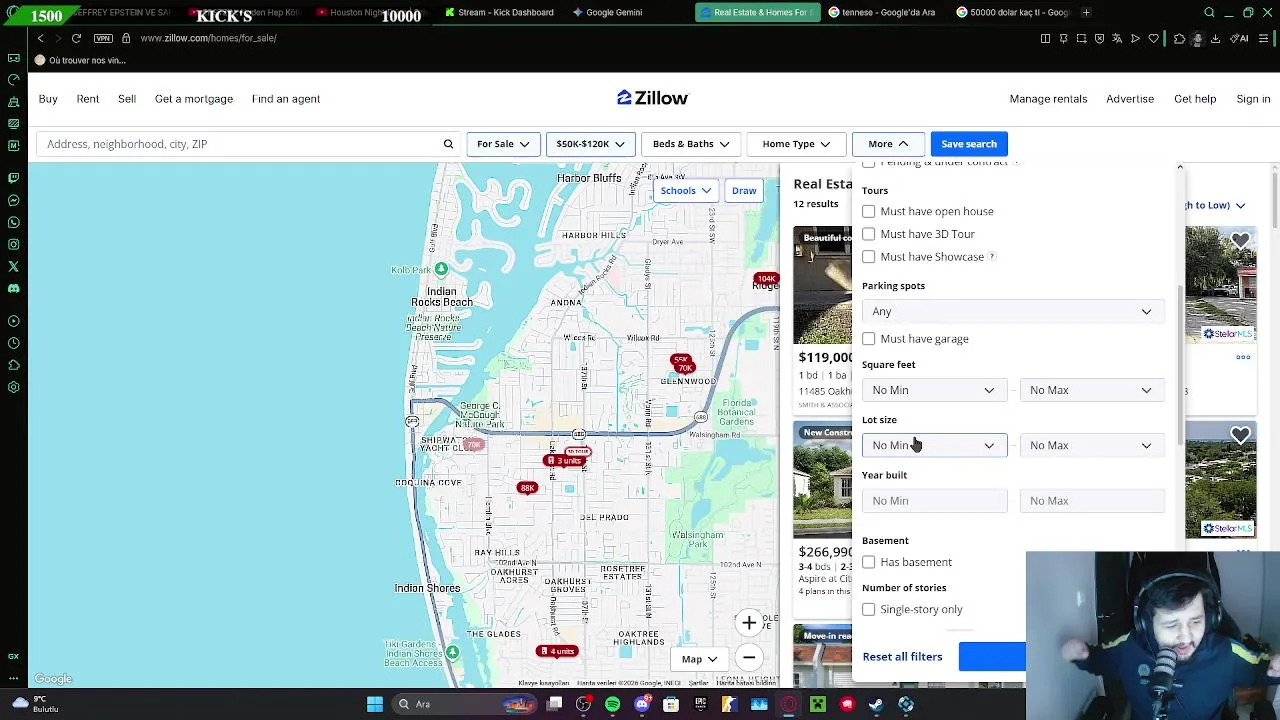Zoom in the map with plus button

pyautogui.click(x=749, y=623)
